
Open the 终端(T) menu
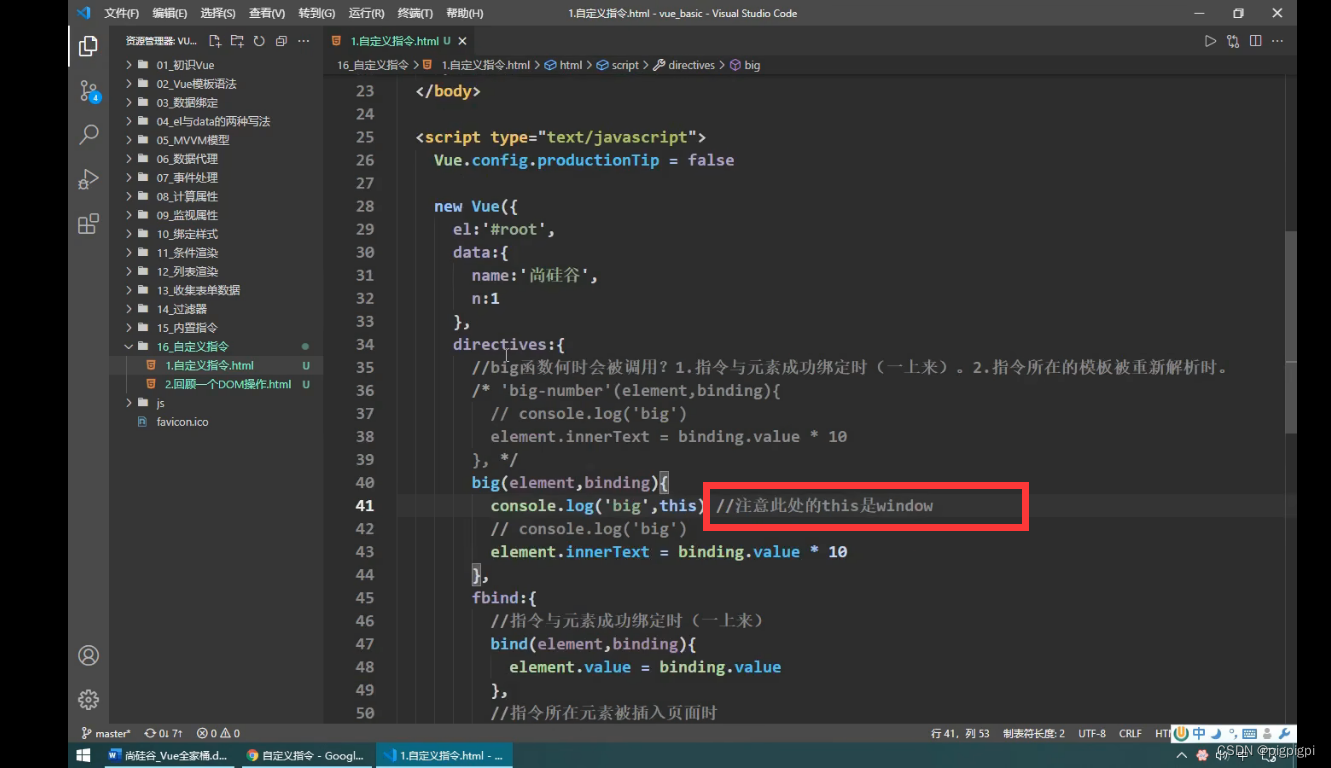415,13
